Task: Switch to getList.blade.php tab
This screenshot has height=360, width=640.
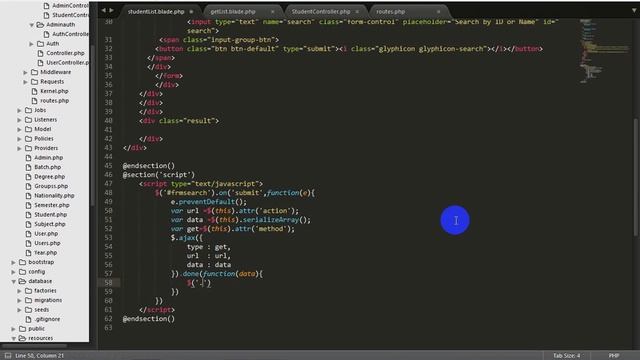Action: pyautogui.click(x=233, y=12)
